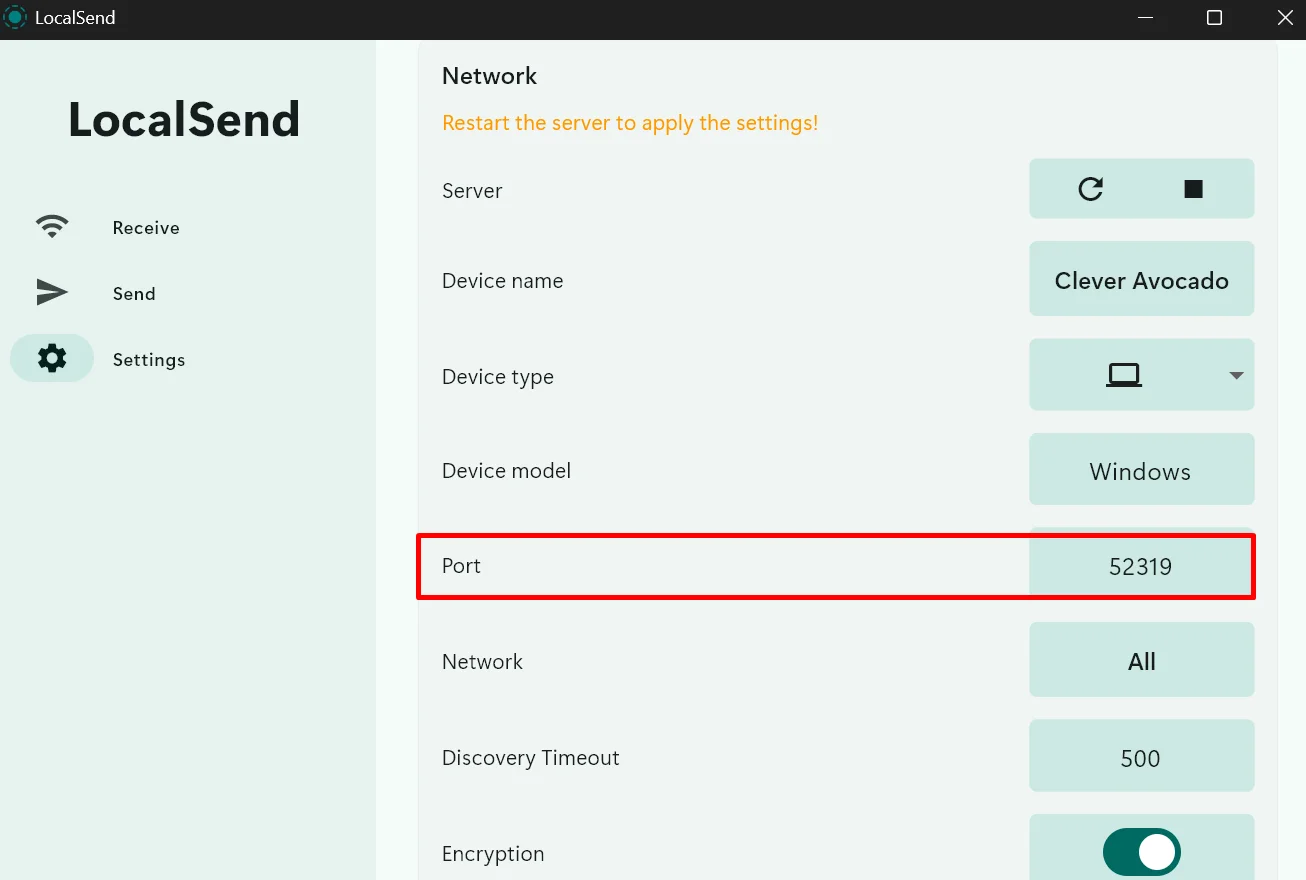The height and width of the screenshot is (880, 1306).
Task: Open the Network filter All button
Action: (x=1142, y=661)
